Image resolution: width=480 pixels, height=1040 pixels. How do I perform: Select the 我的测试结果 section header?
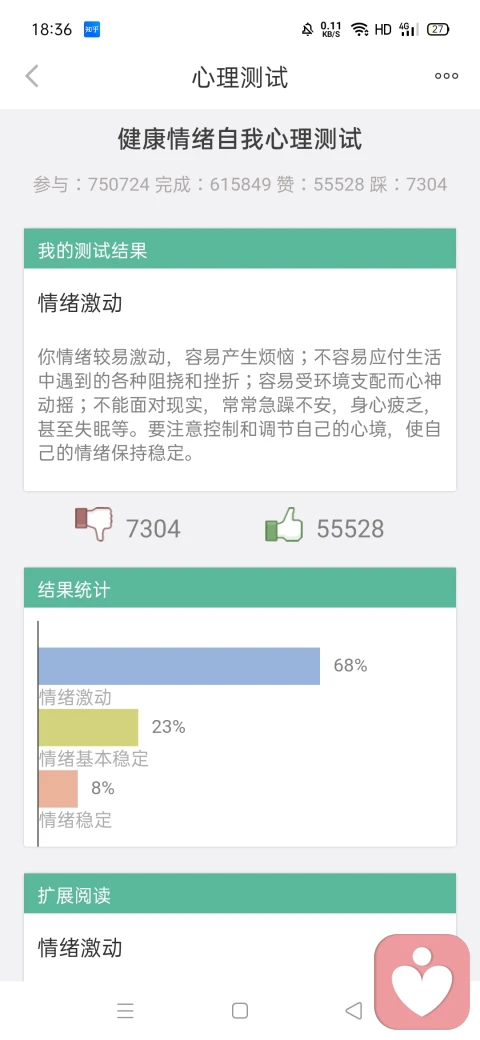240,249
